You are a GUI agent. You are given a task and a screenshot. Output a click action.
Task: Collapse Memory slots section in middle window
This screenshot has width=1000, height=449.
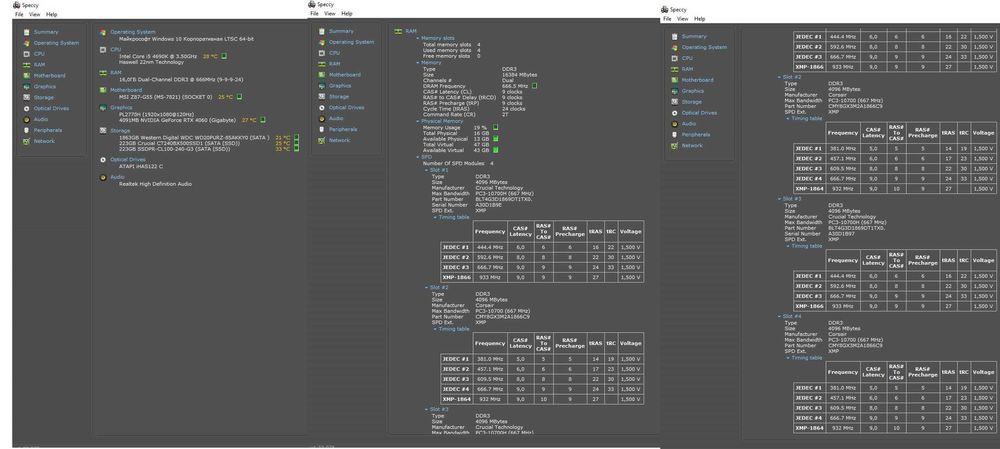click(418, 38)
